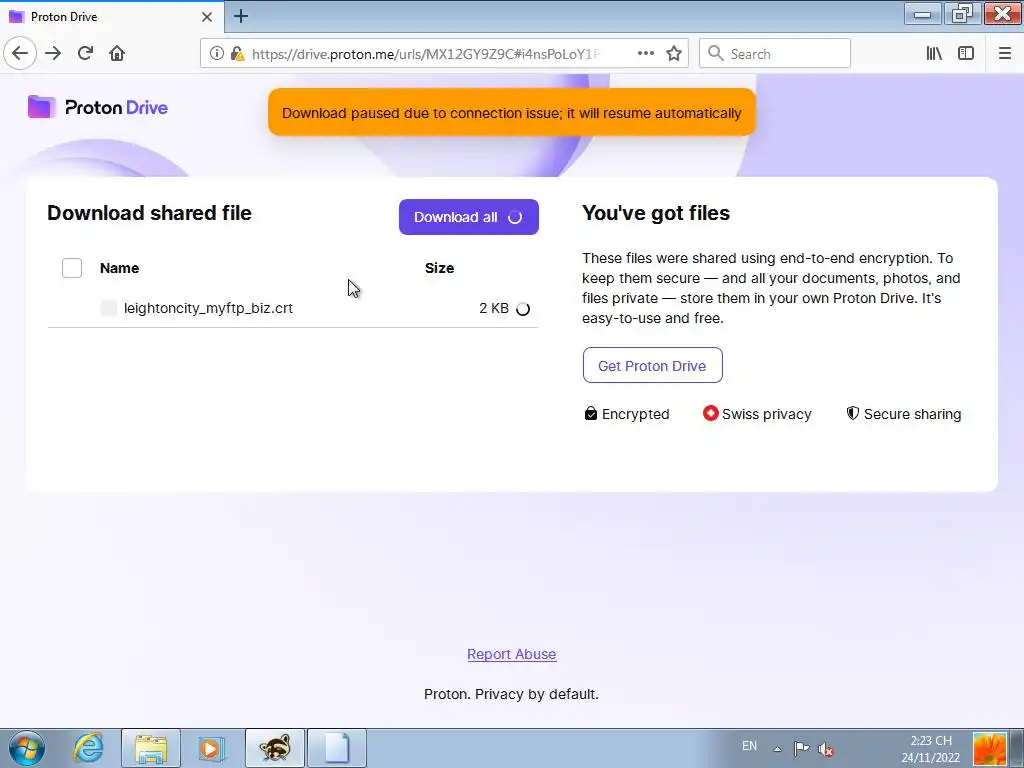
Task: Click the You've got files heading
Action: pos(656,213)
